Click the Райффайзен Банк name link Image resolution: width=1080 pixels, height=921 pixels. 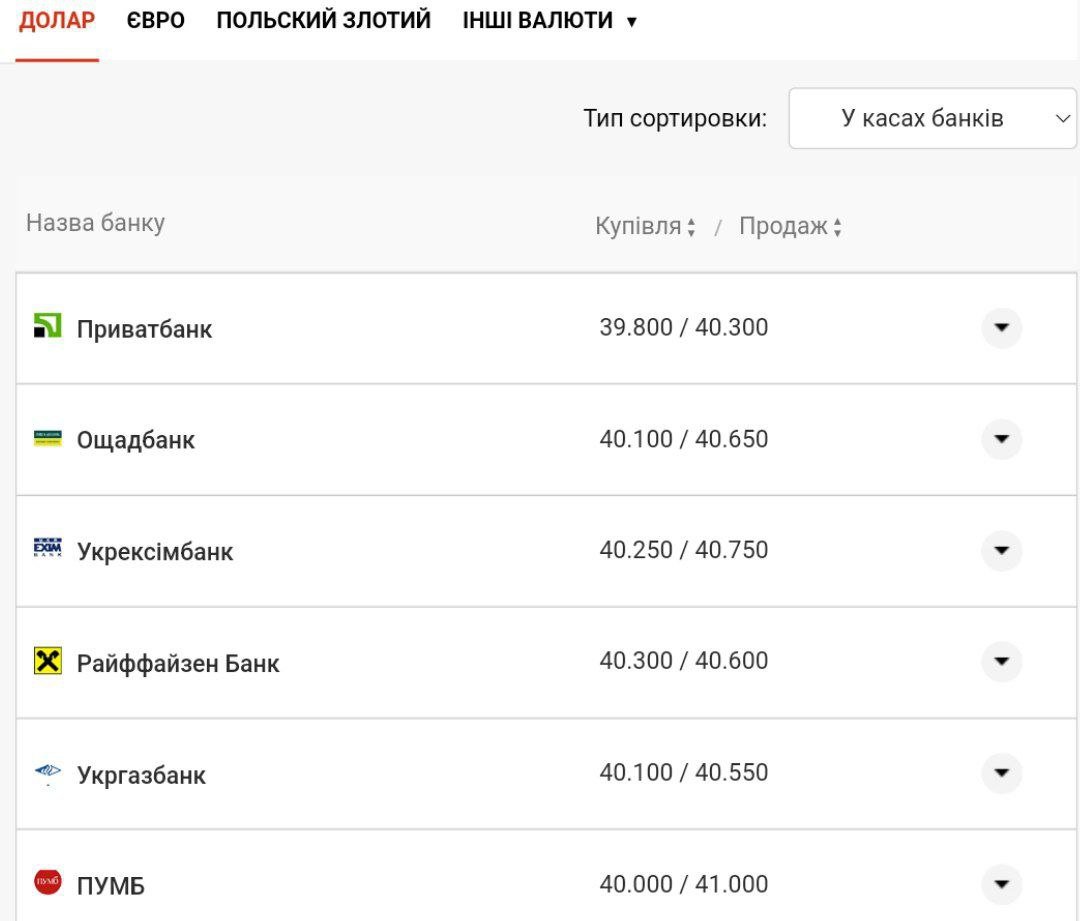pos(178,664)
